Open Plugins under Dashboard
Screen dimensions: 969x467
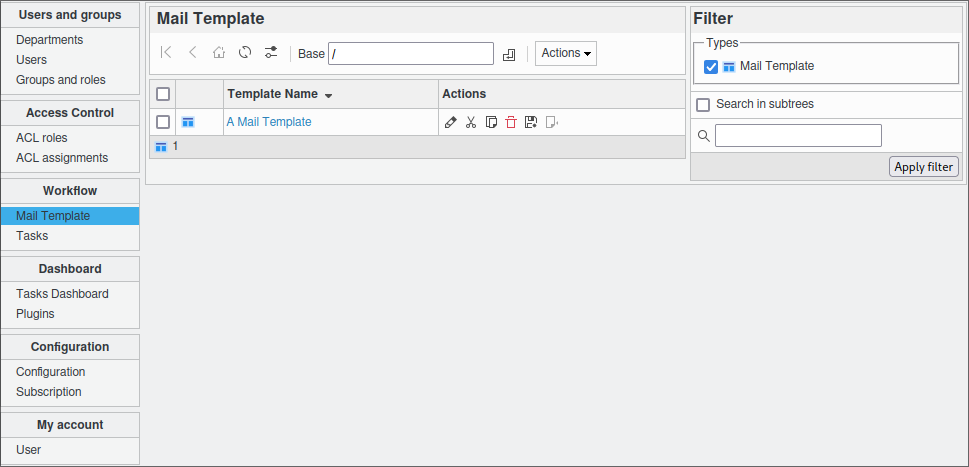click(35, 313)
